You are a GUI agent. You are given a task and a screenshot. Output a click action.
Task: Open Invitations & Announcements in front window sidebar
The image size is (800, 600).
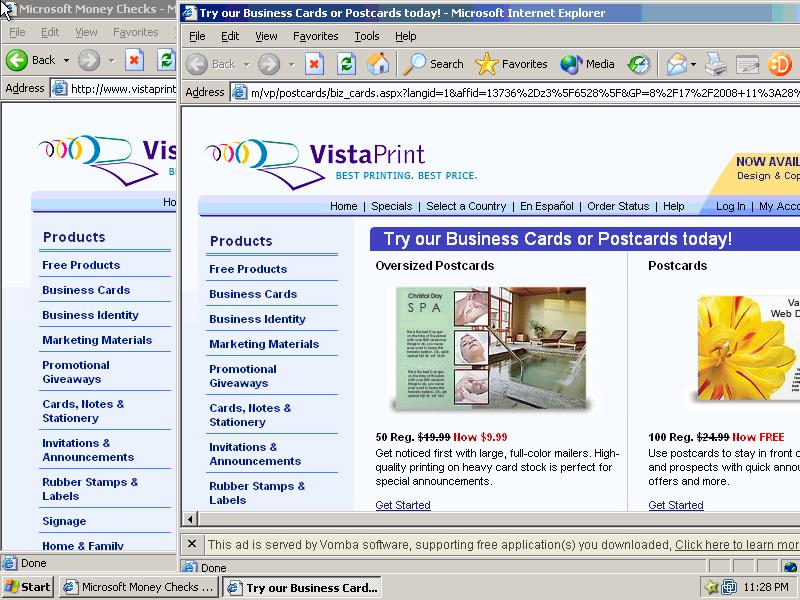[x=255, y=454]
